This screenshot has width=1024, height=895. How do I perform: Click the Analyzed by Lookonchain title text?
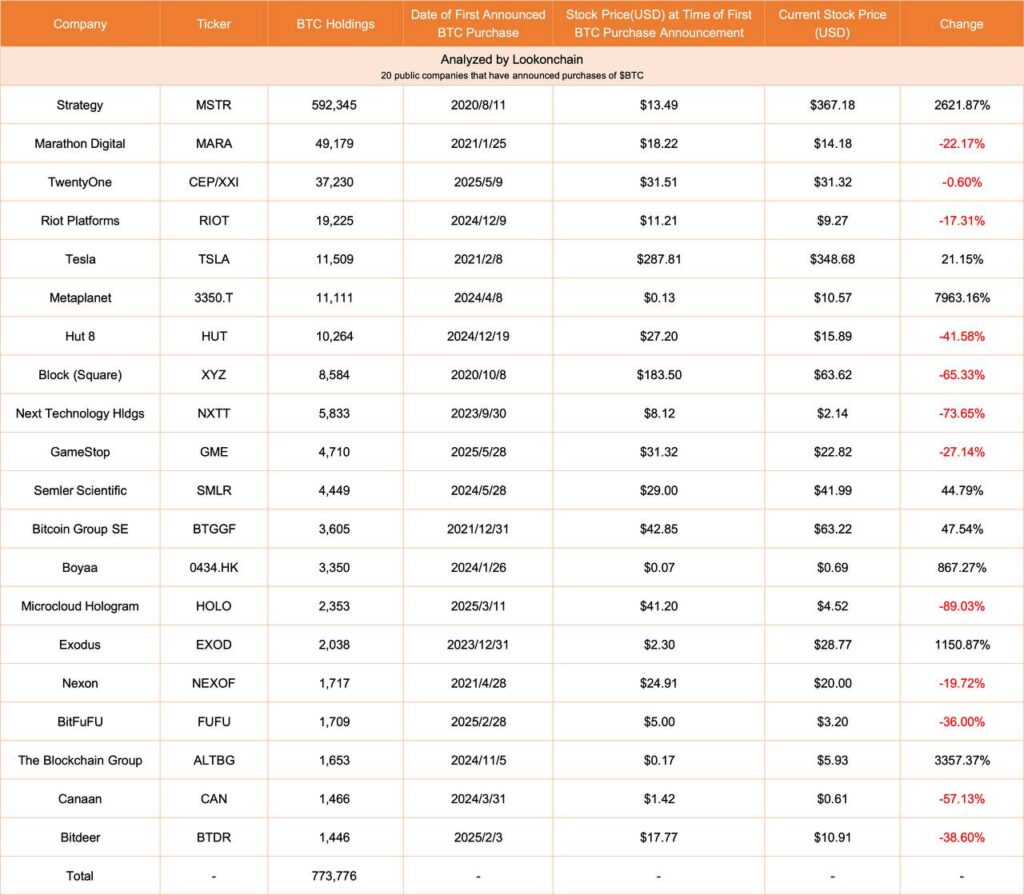coord(511,60)
